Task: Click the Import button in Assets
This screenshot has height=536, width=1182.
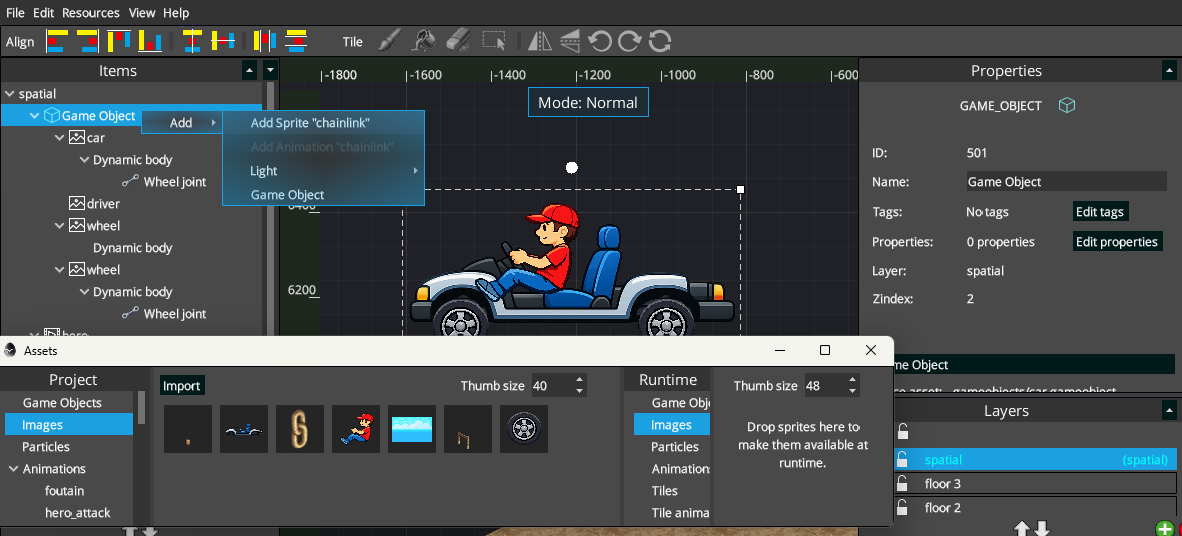Action: tap(182, 386)
